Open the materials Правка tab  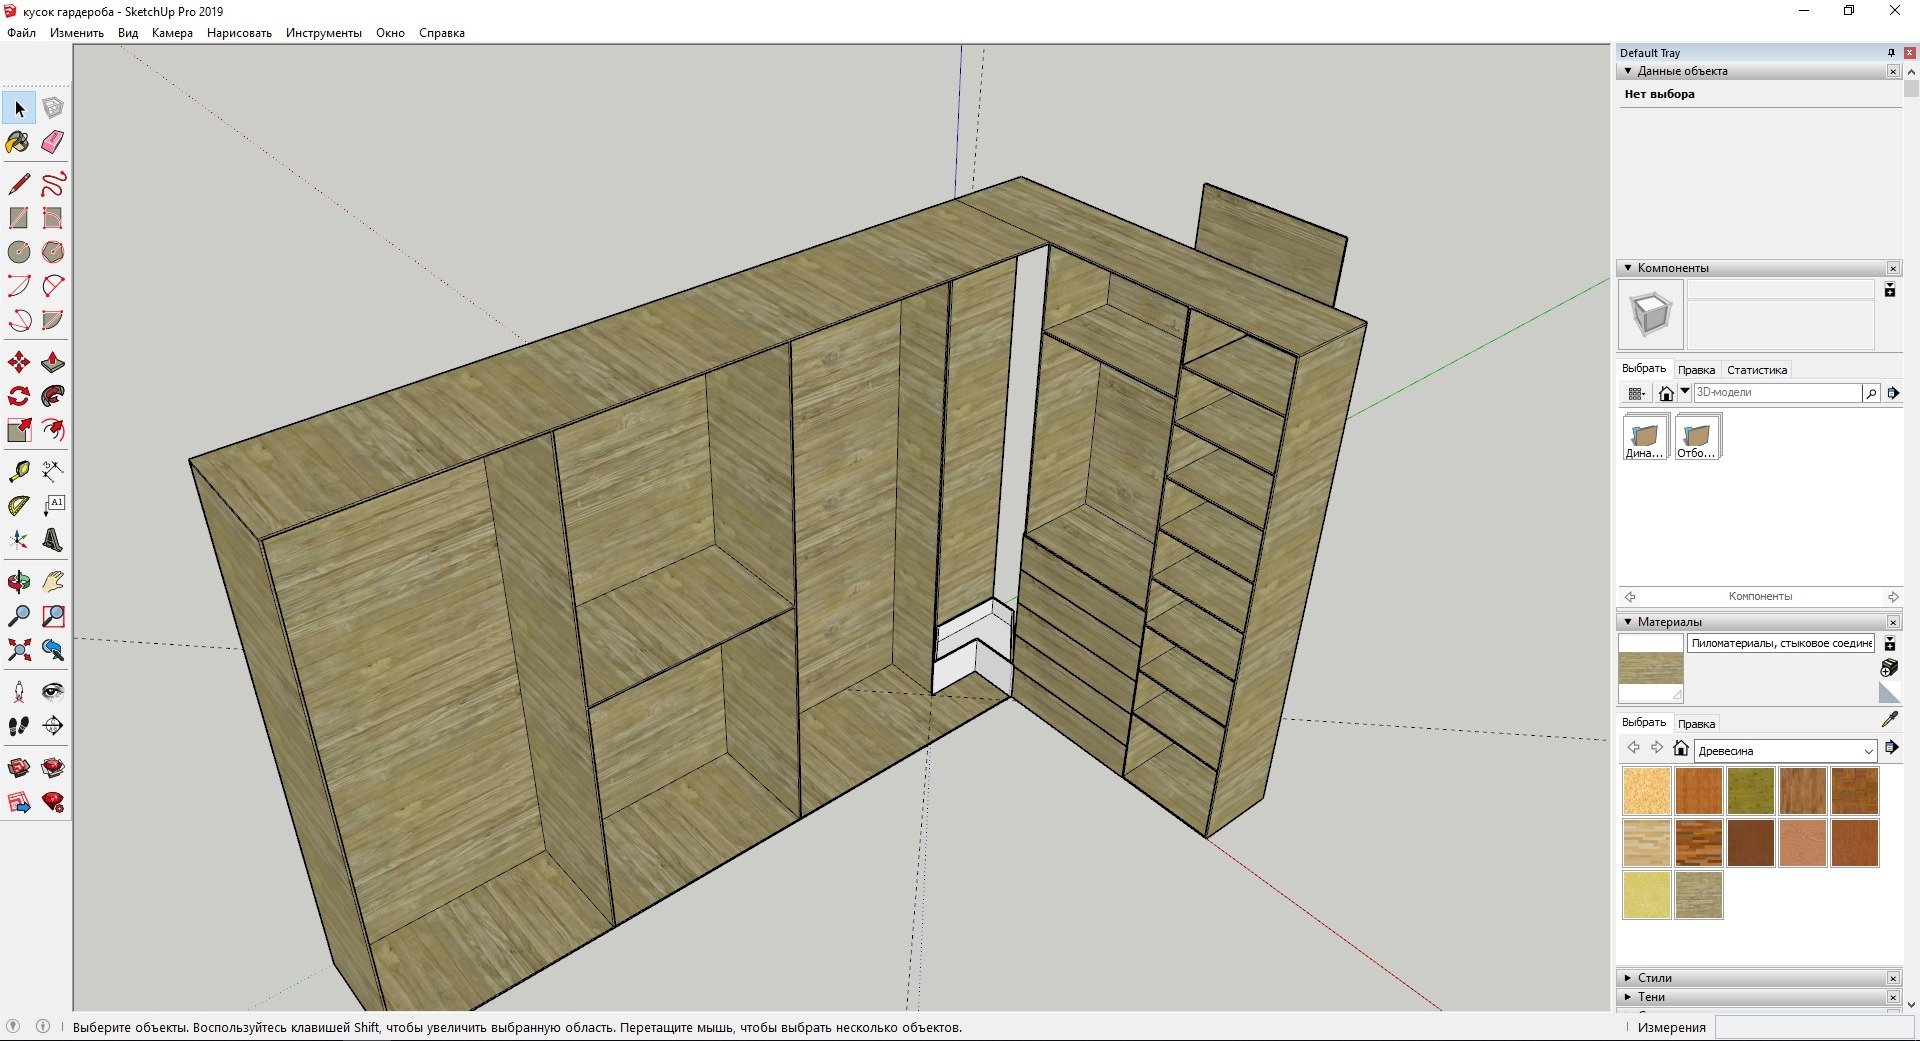[x=1696, y=724]
